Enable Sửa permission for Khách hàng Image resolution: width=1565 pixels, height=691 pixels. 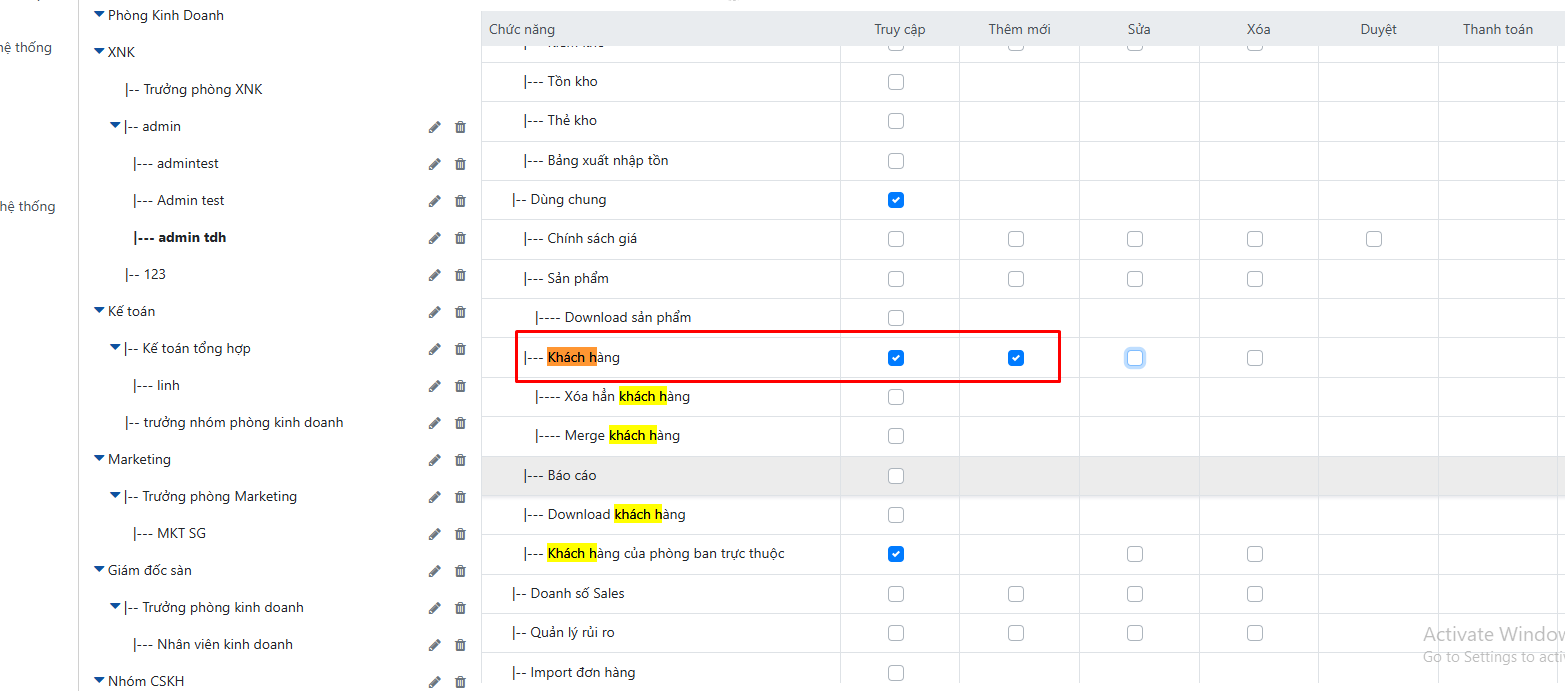pos(1135,358)
